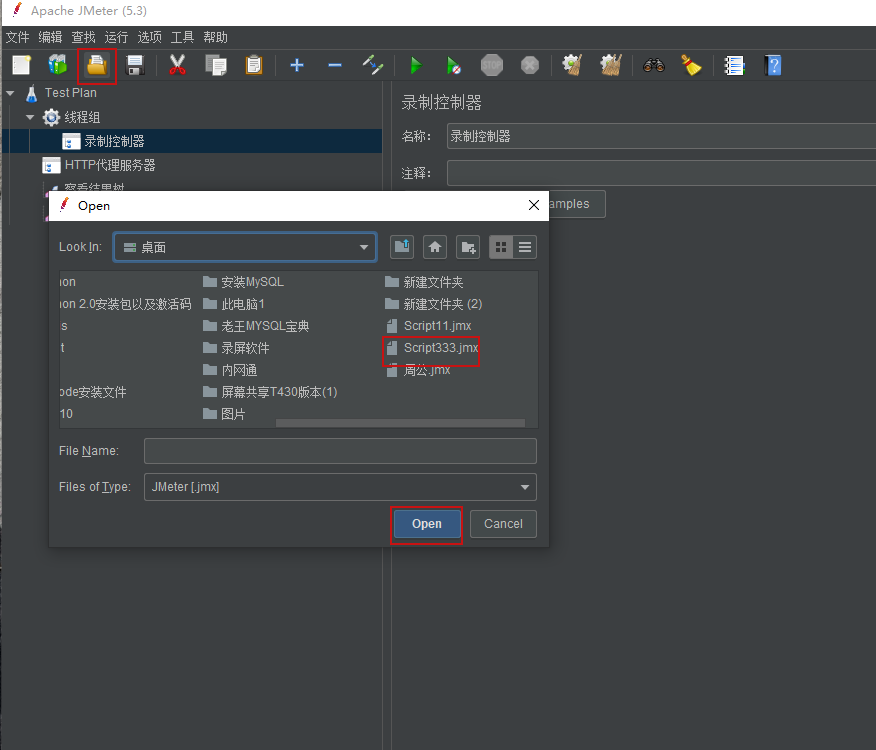Click the horizontal scrollbar in file list
This screenshot has width=876, height=750.
(400, 423)
